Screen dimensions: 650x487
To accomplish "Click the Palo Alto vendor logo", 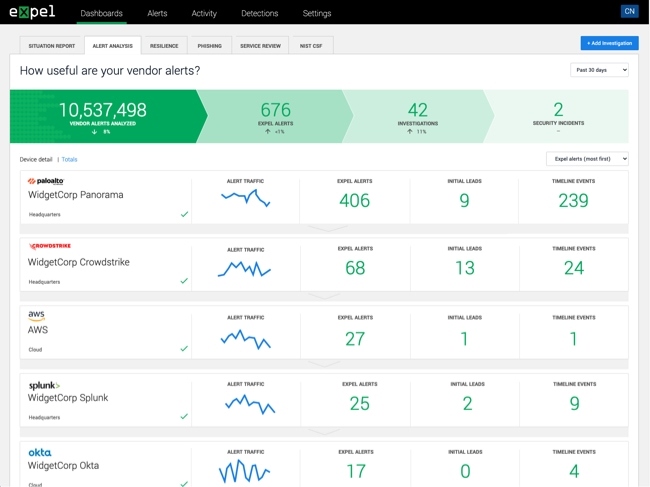I will coord(46,181).
